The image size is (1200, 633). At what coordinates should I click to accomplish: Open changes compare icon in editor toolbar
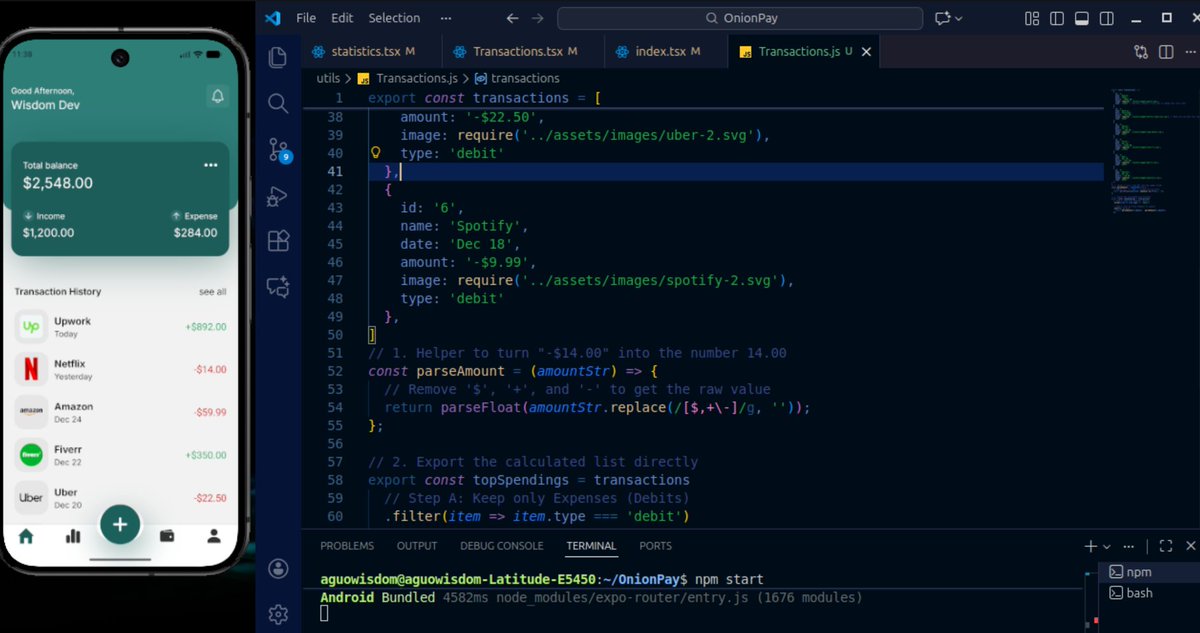click(x=1141, y=52)
